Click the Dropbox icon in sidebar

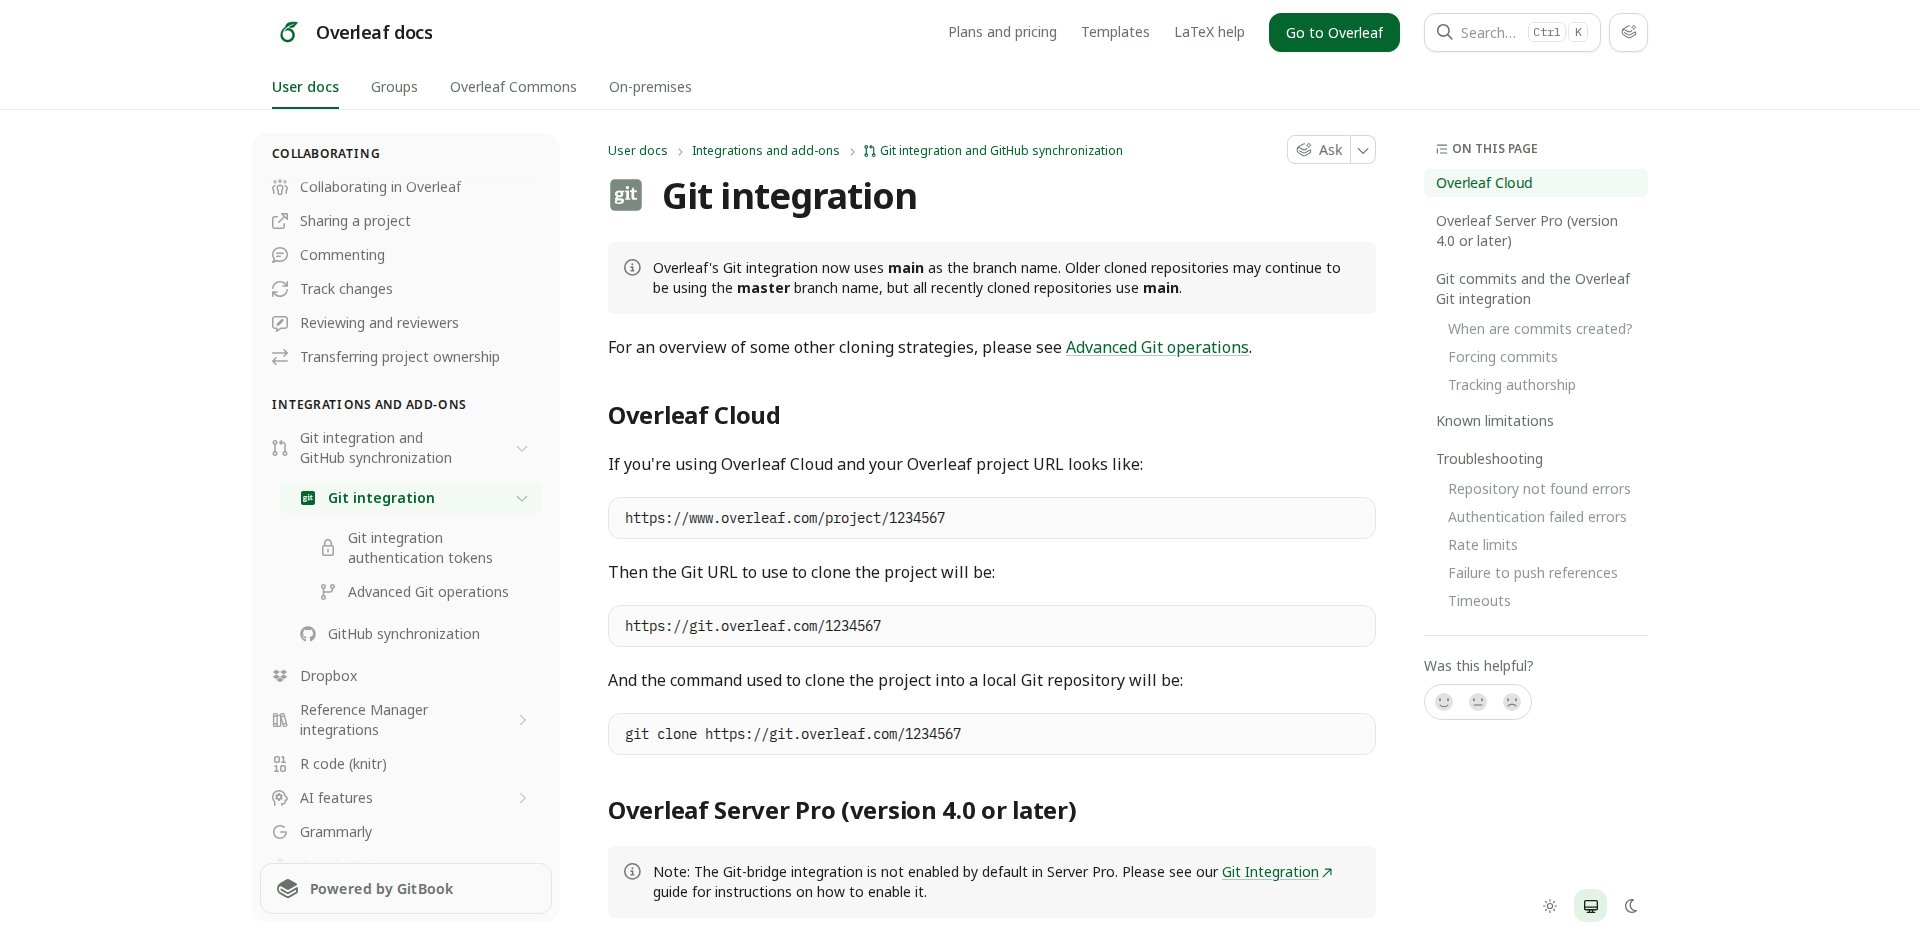point(280,676)
